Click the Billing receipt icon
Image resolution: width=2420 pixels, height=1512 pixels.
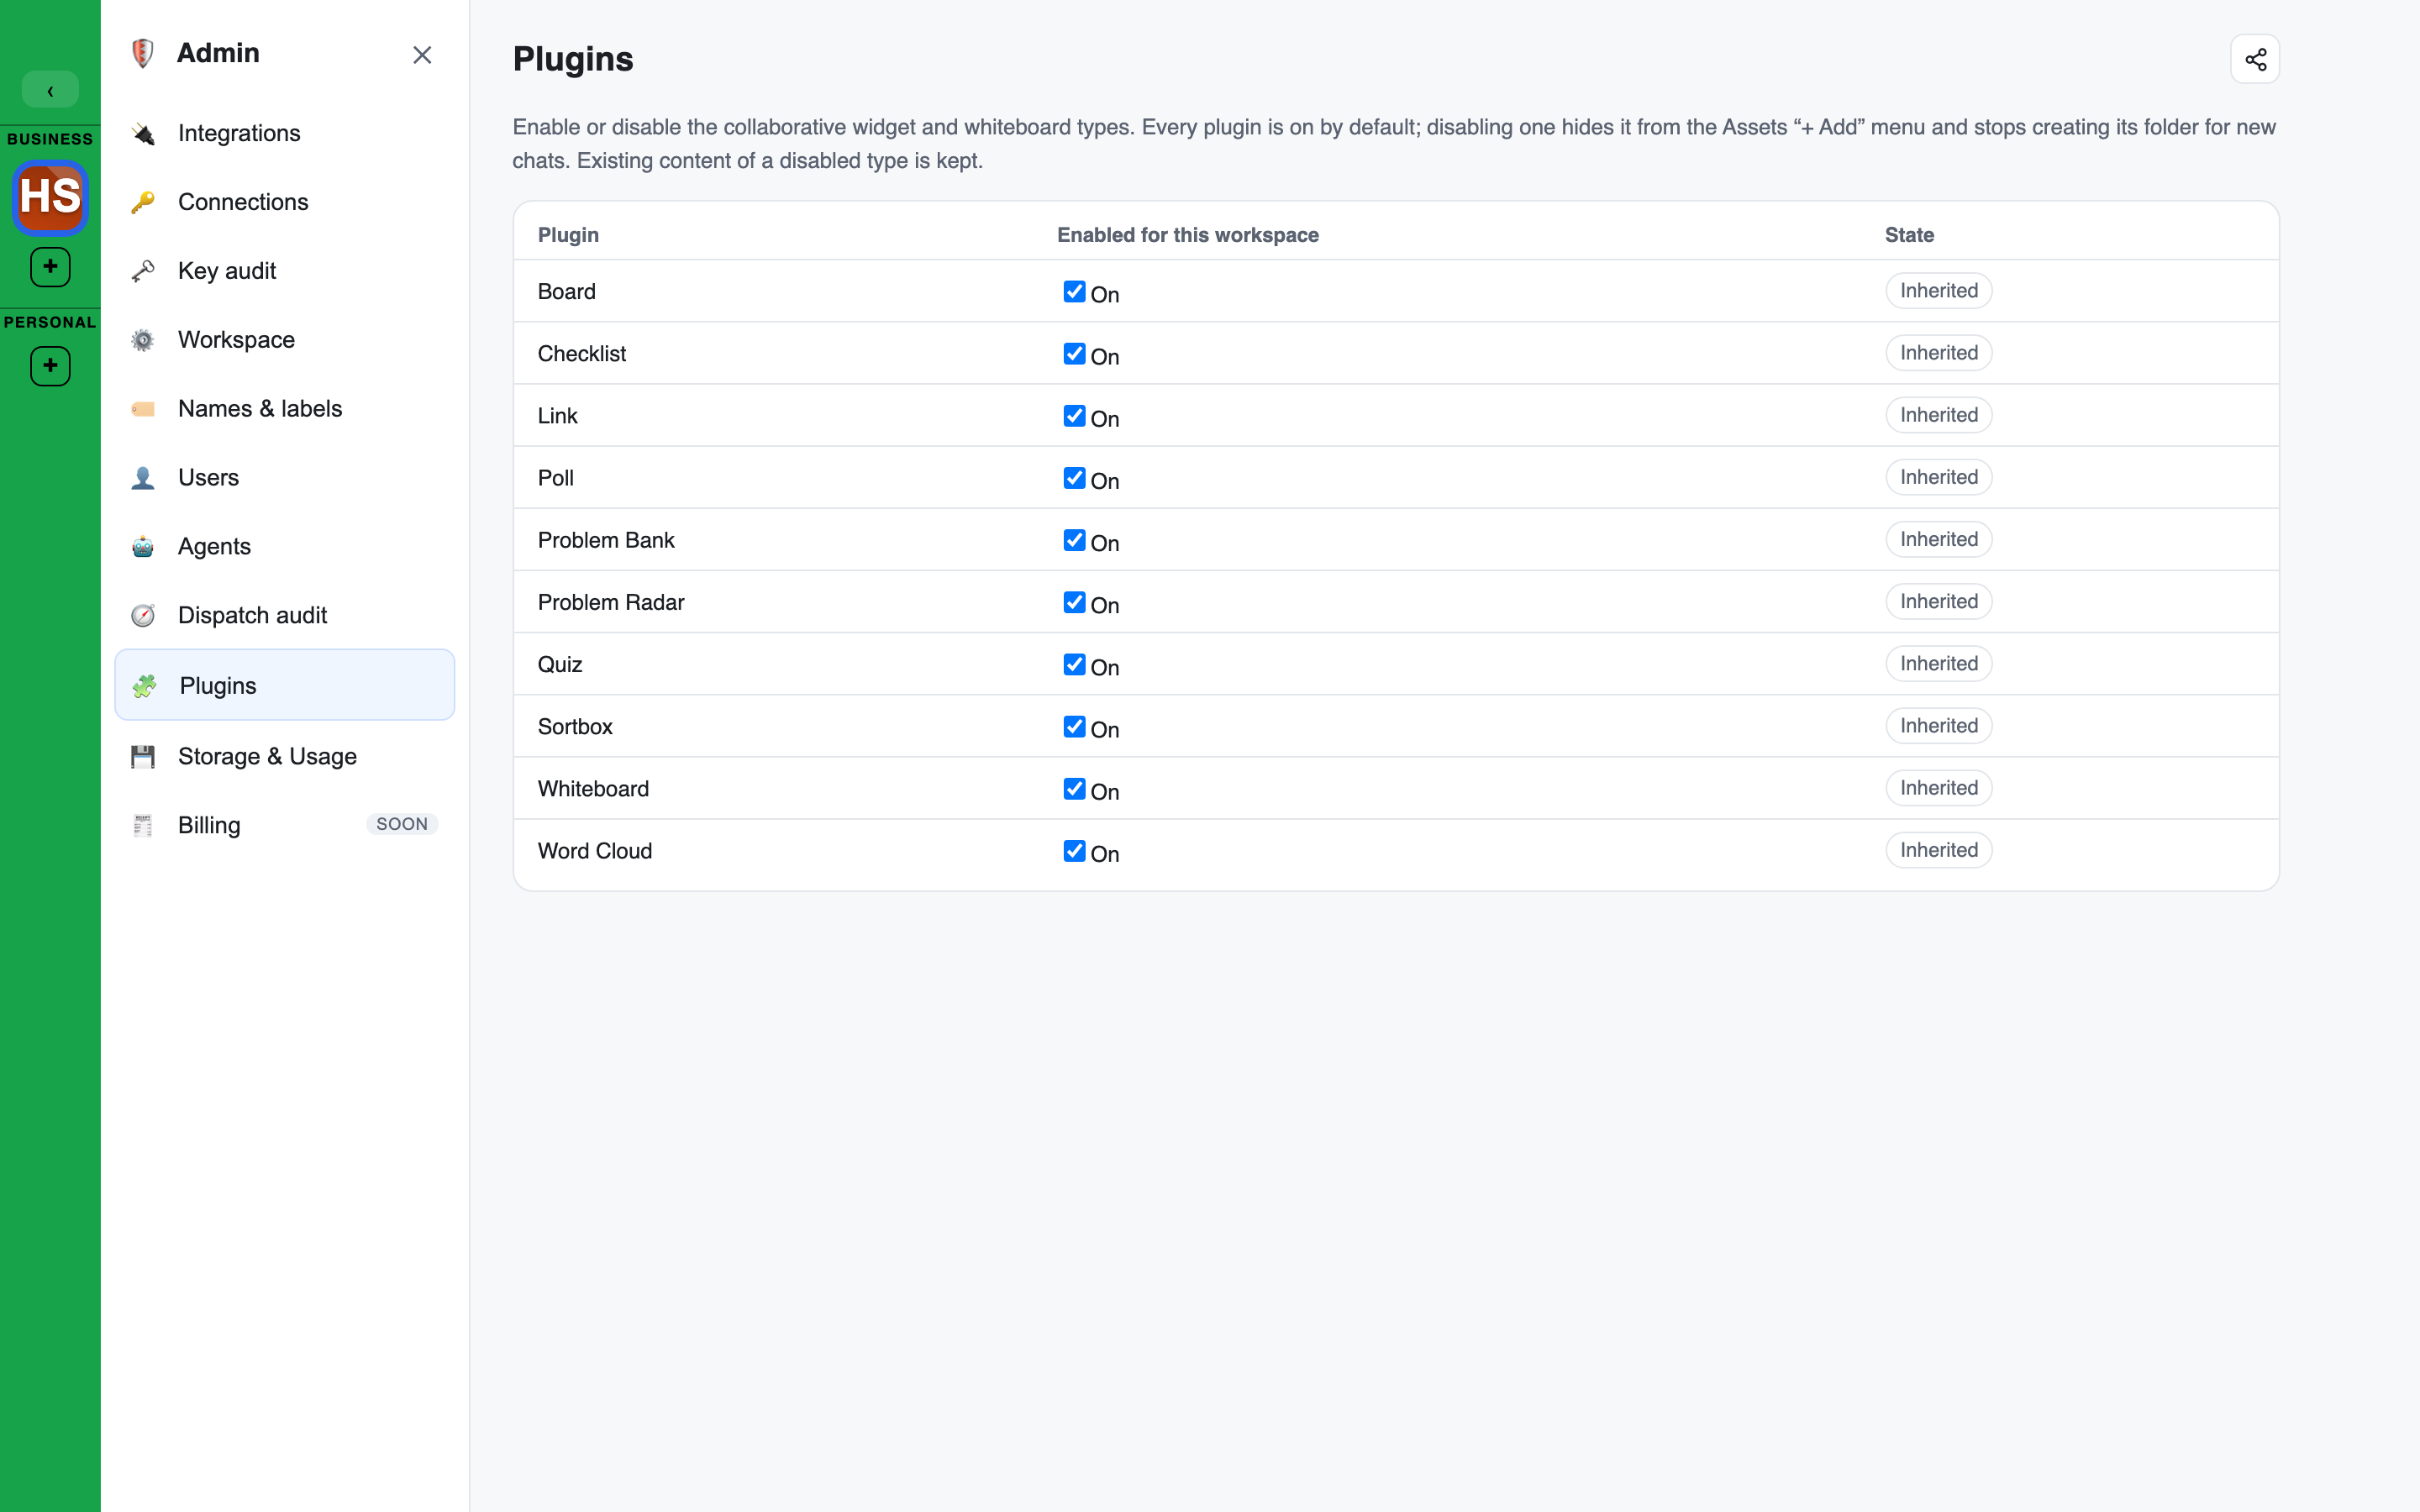click(x=143, y=826)
